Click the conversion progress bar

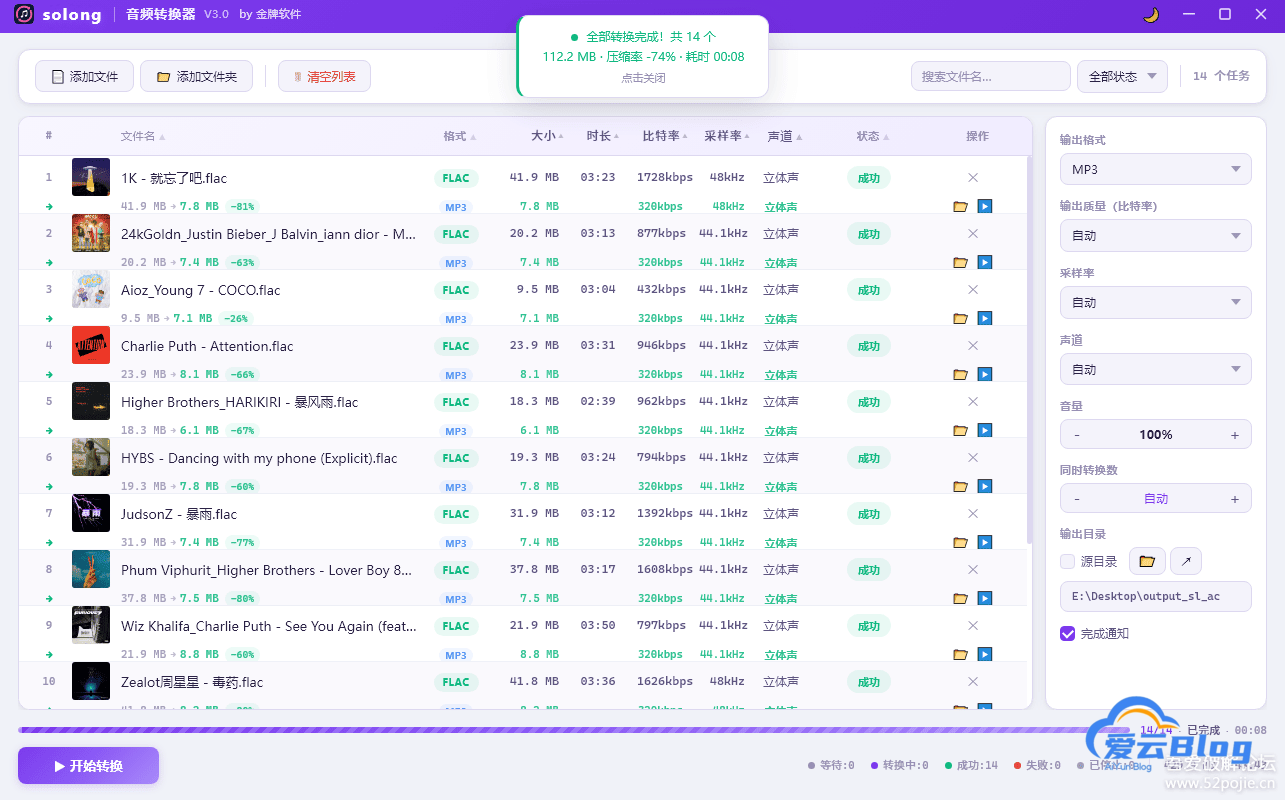point(573,730)
